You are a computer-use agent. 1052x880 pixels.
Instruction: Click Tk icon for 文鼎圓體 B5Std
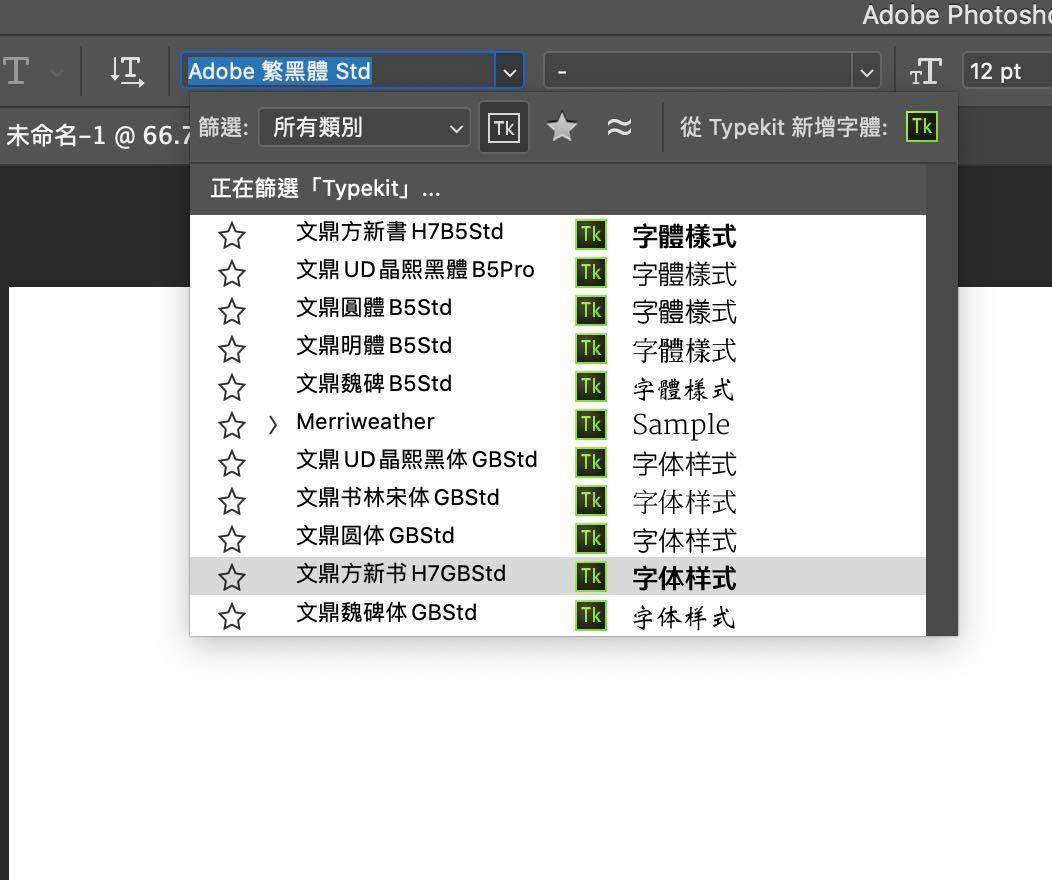point(591,311)
